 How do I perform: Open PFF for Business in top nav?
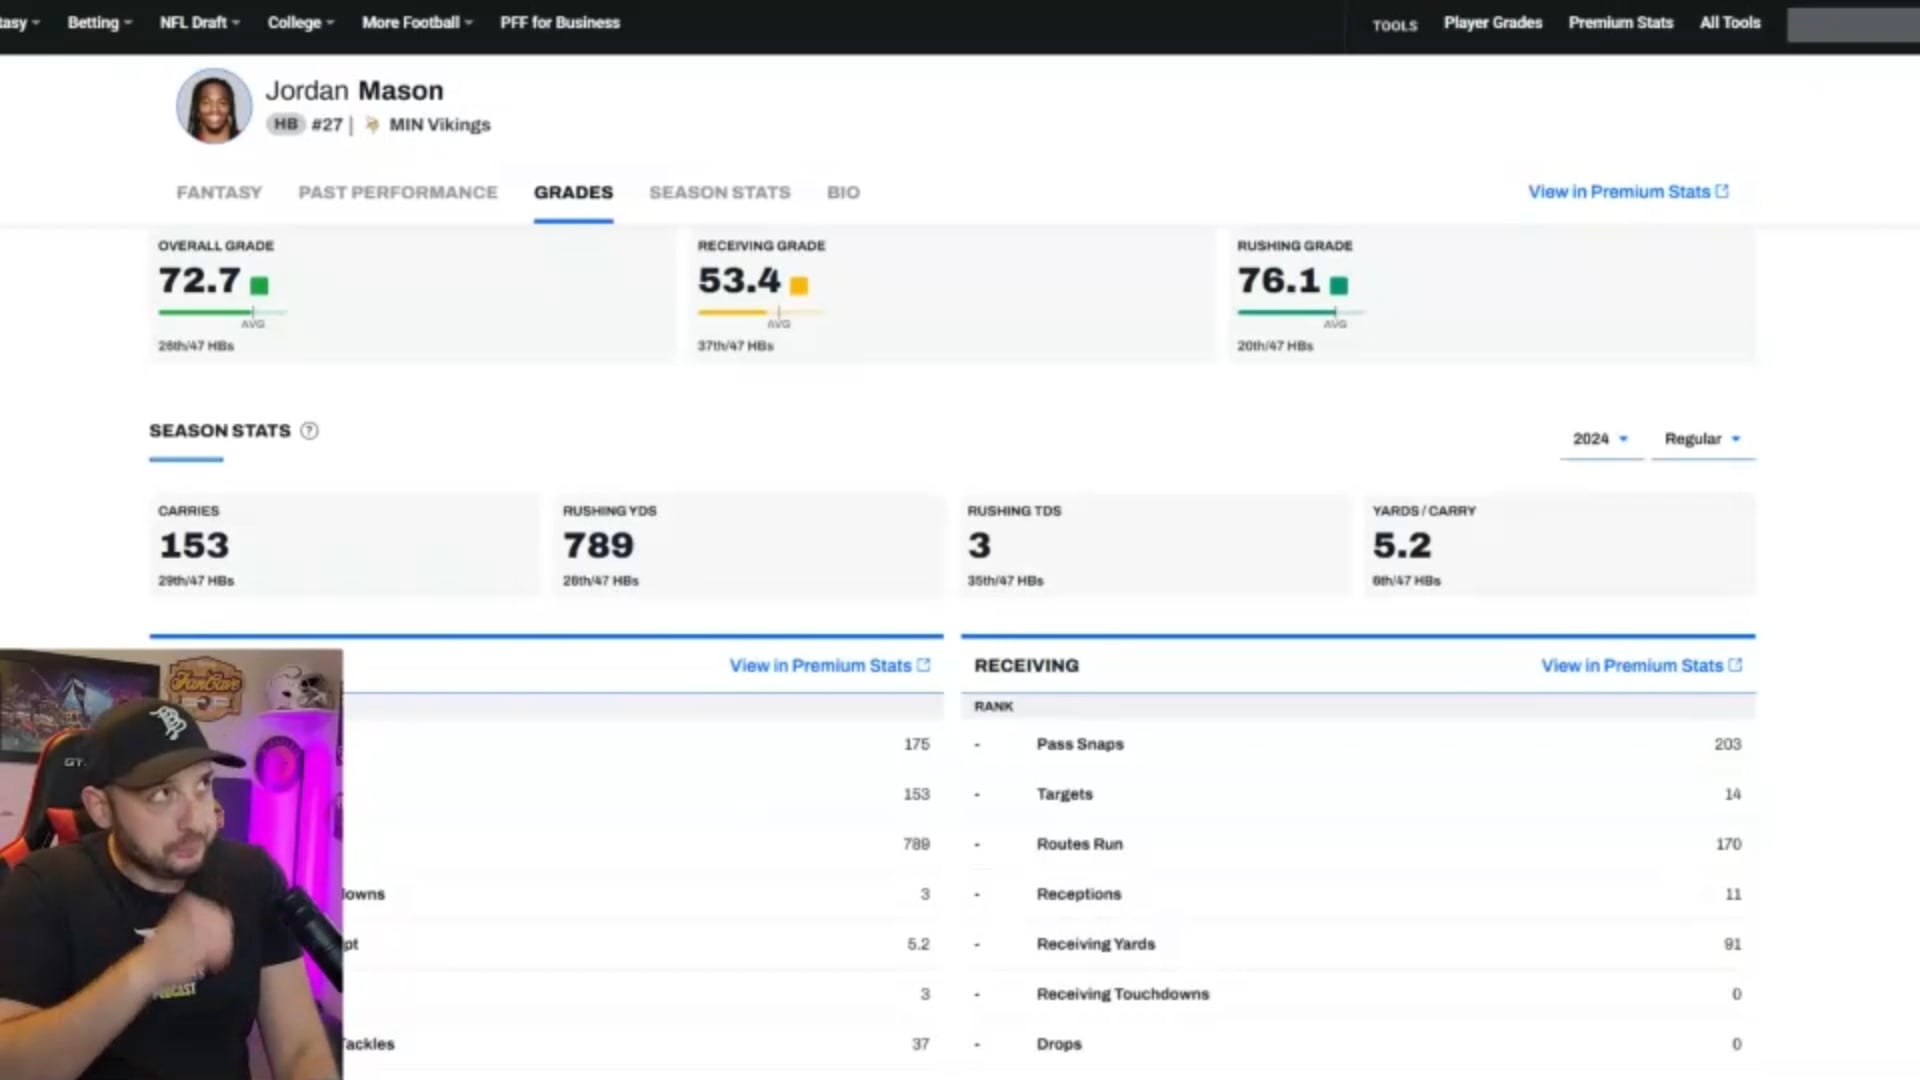560,22
